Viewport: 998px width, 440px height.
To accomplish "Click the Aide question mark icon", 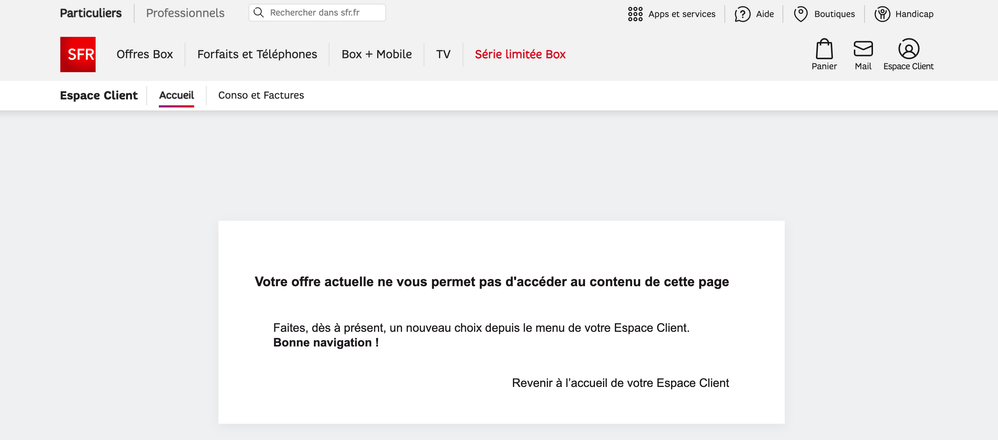I will 742,14.
